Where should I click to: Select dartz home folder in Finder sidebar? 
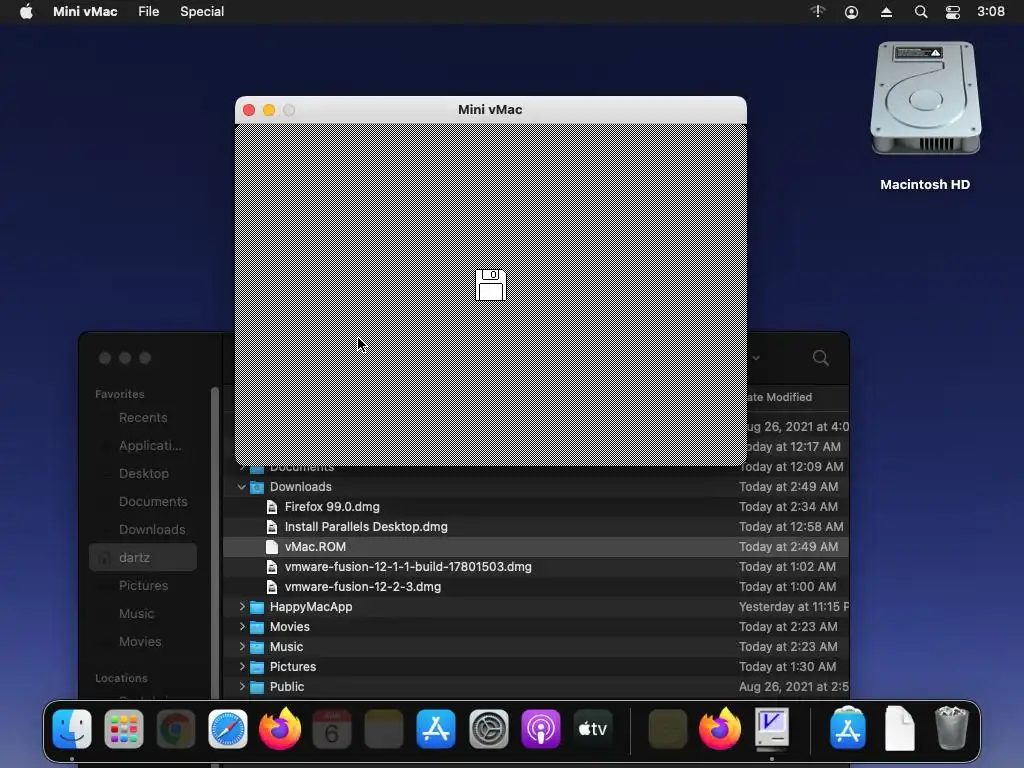pos(142,558)
